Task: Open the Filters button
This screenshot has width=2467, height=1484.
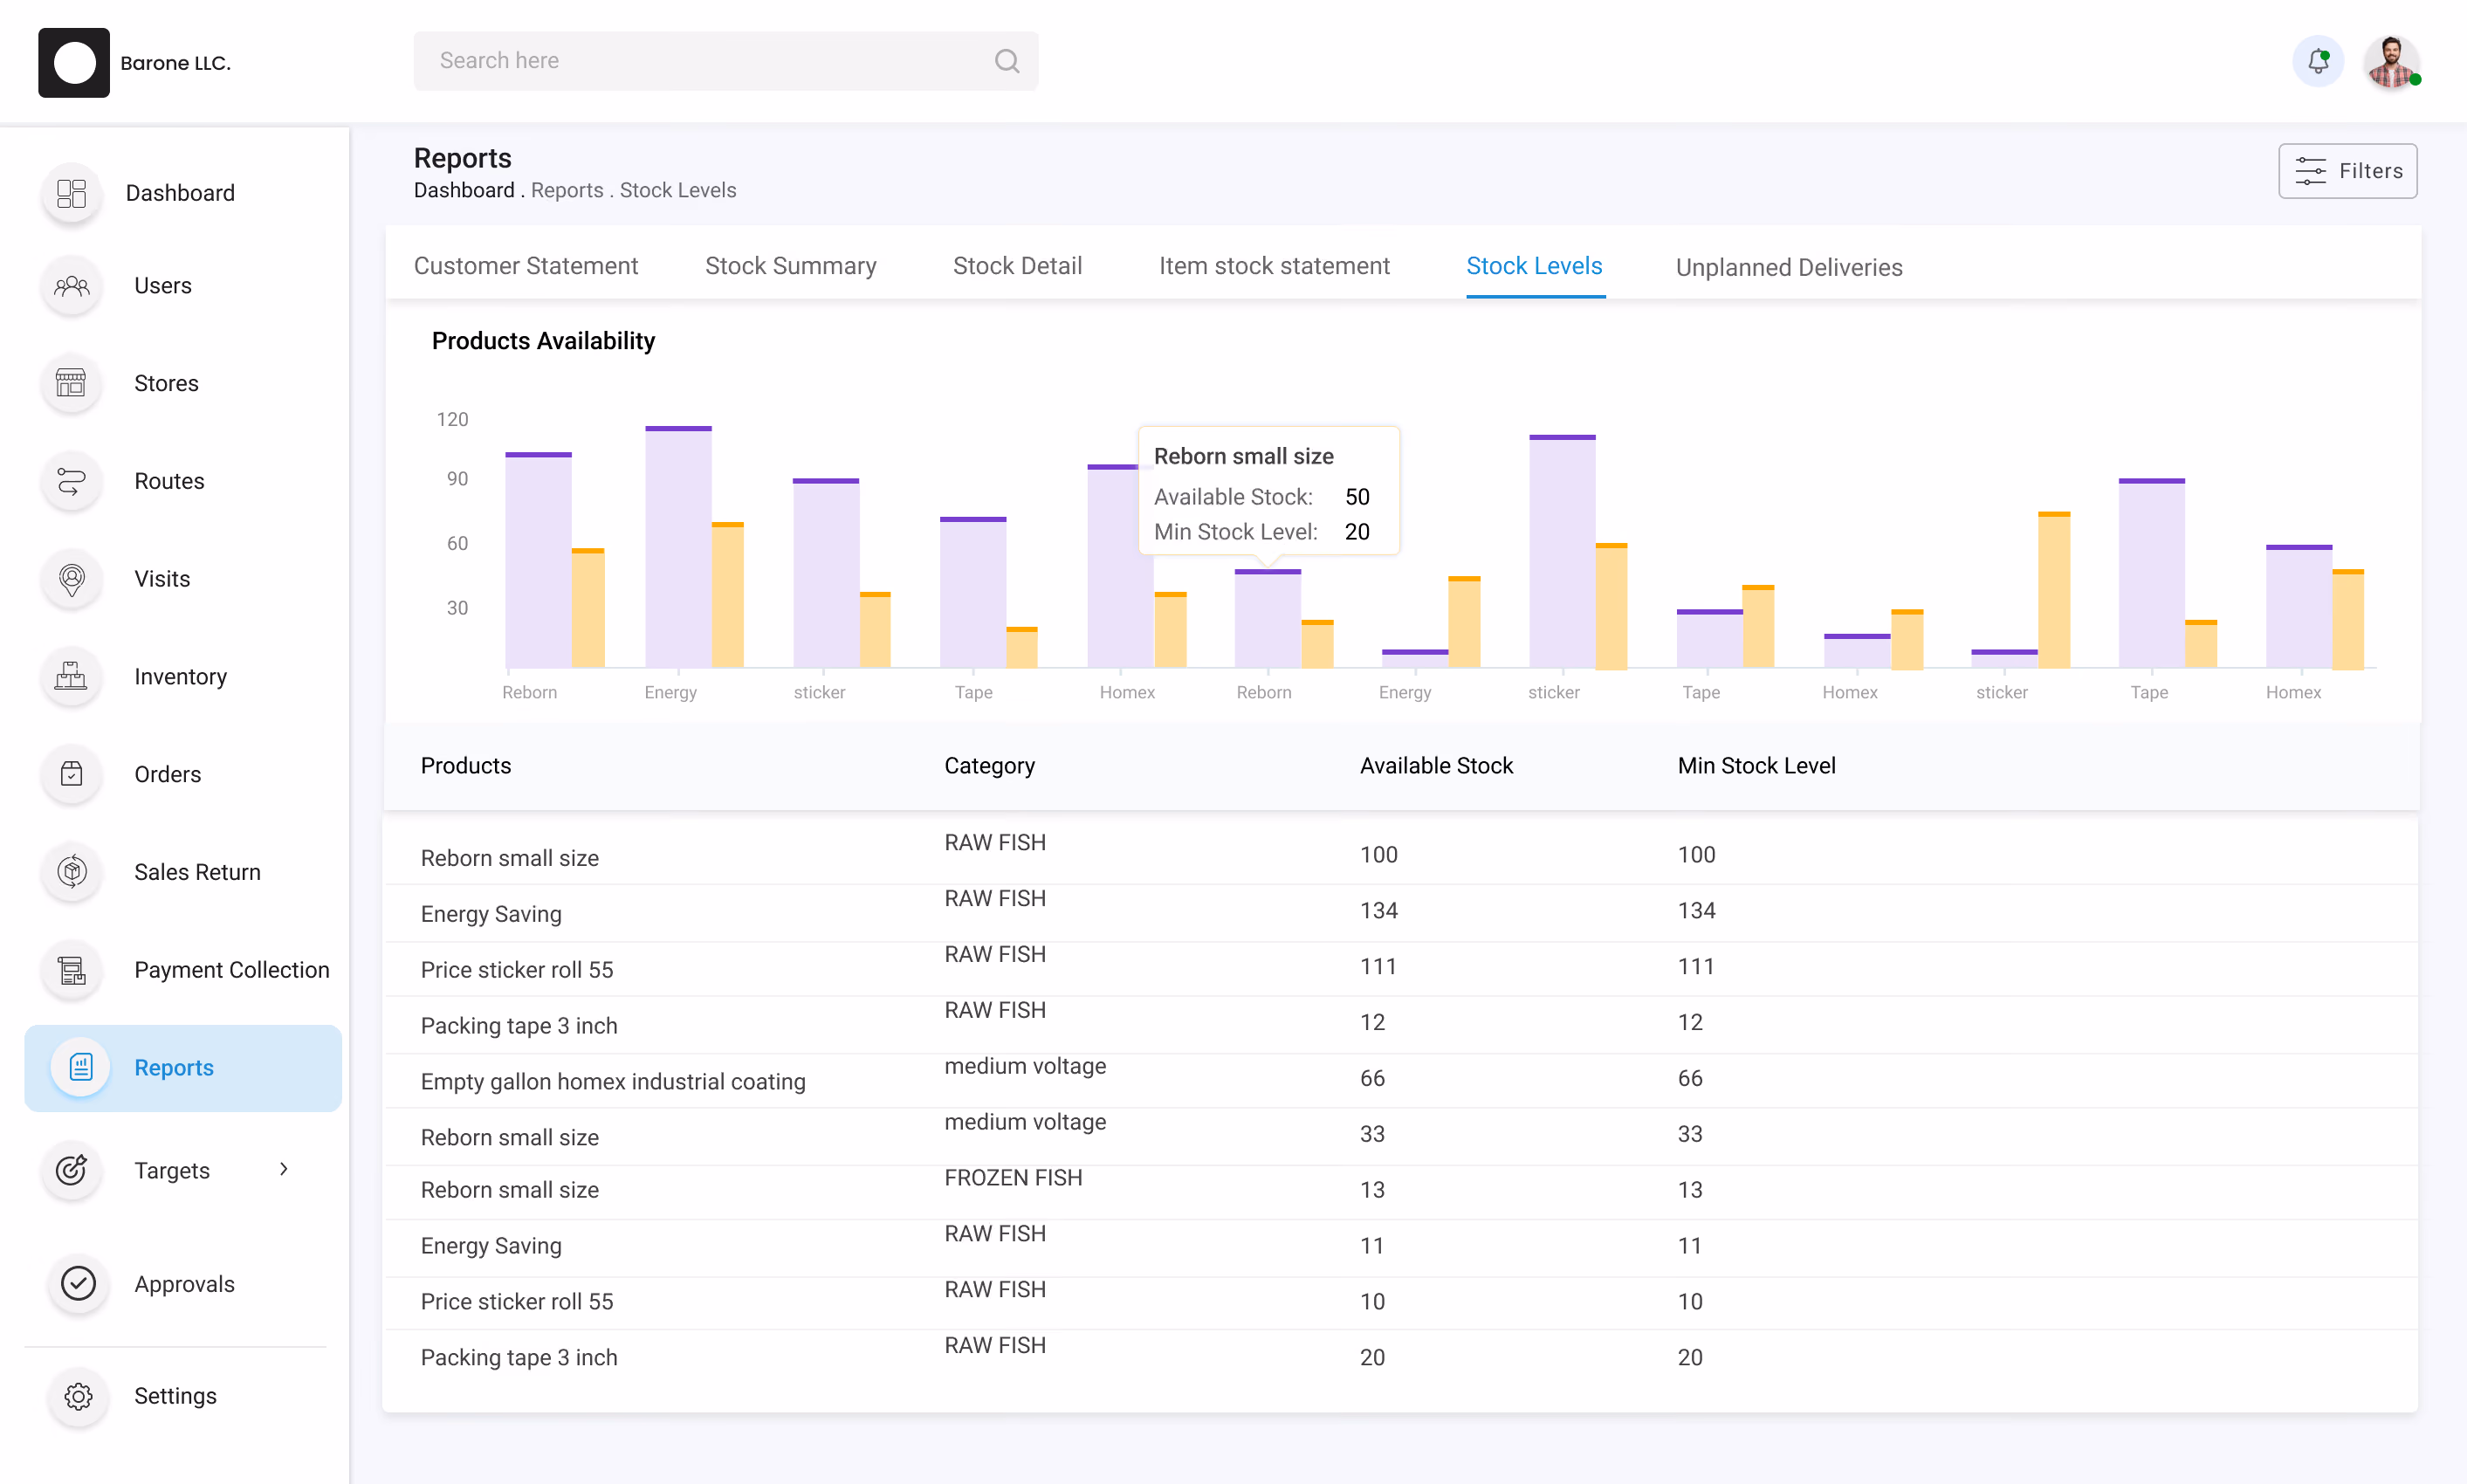Action: [2347, 171]
